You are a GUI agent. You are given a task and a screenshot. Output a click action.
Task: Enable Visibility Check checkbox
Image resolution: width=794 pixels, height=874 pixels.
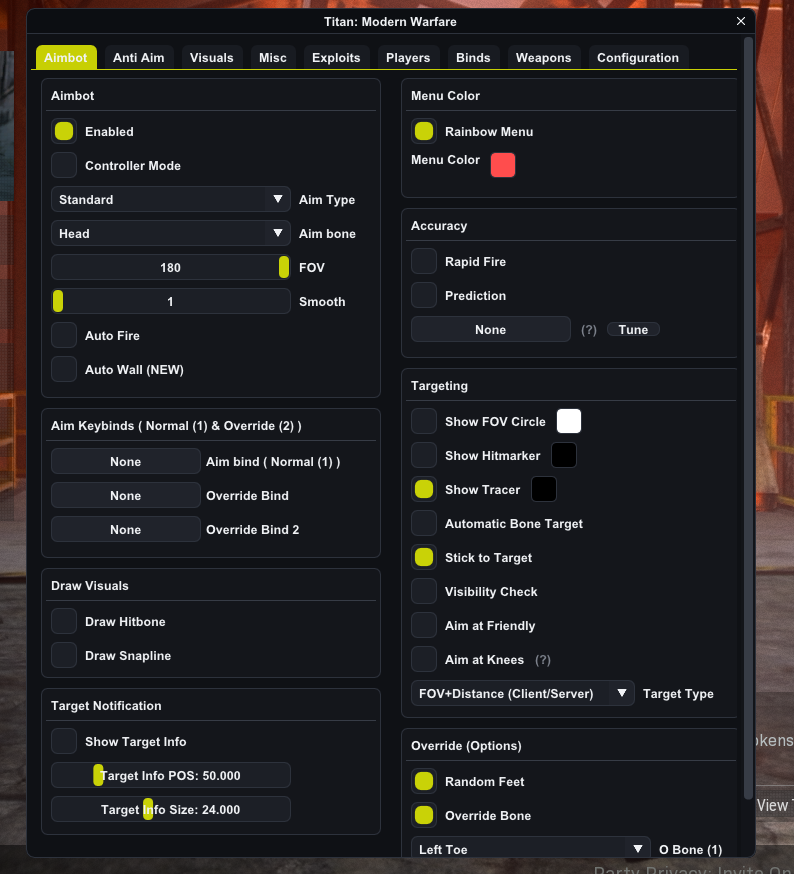[424, 591]
